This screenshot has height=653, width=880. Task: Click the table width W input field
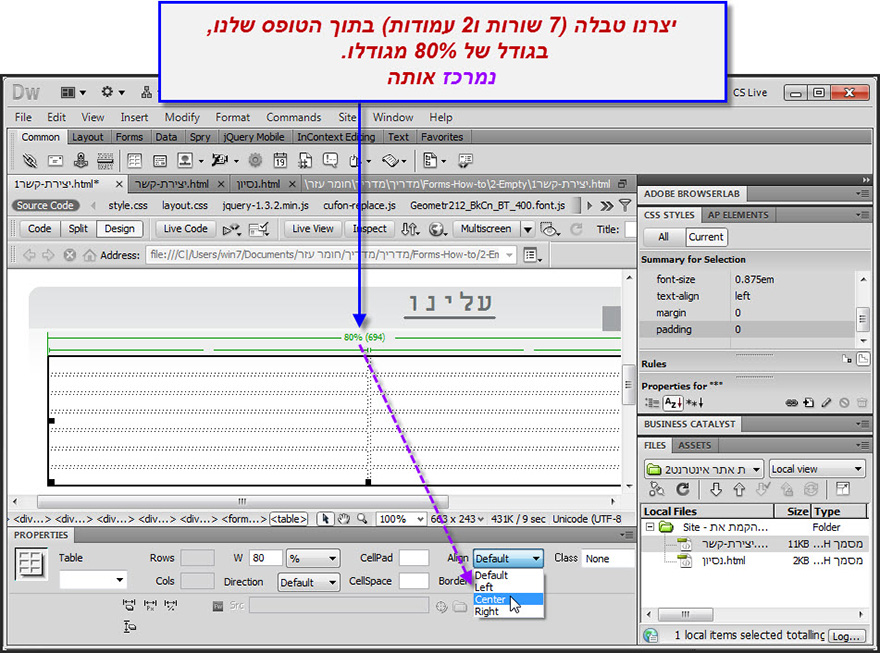click(x=265, y=558)
